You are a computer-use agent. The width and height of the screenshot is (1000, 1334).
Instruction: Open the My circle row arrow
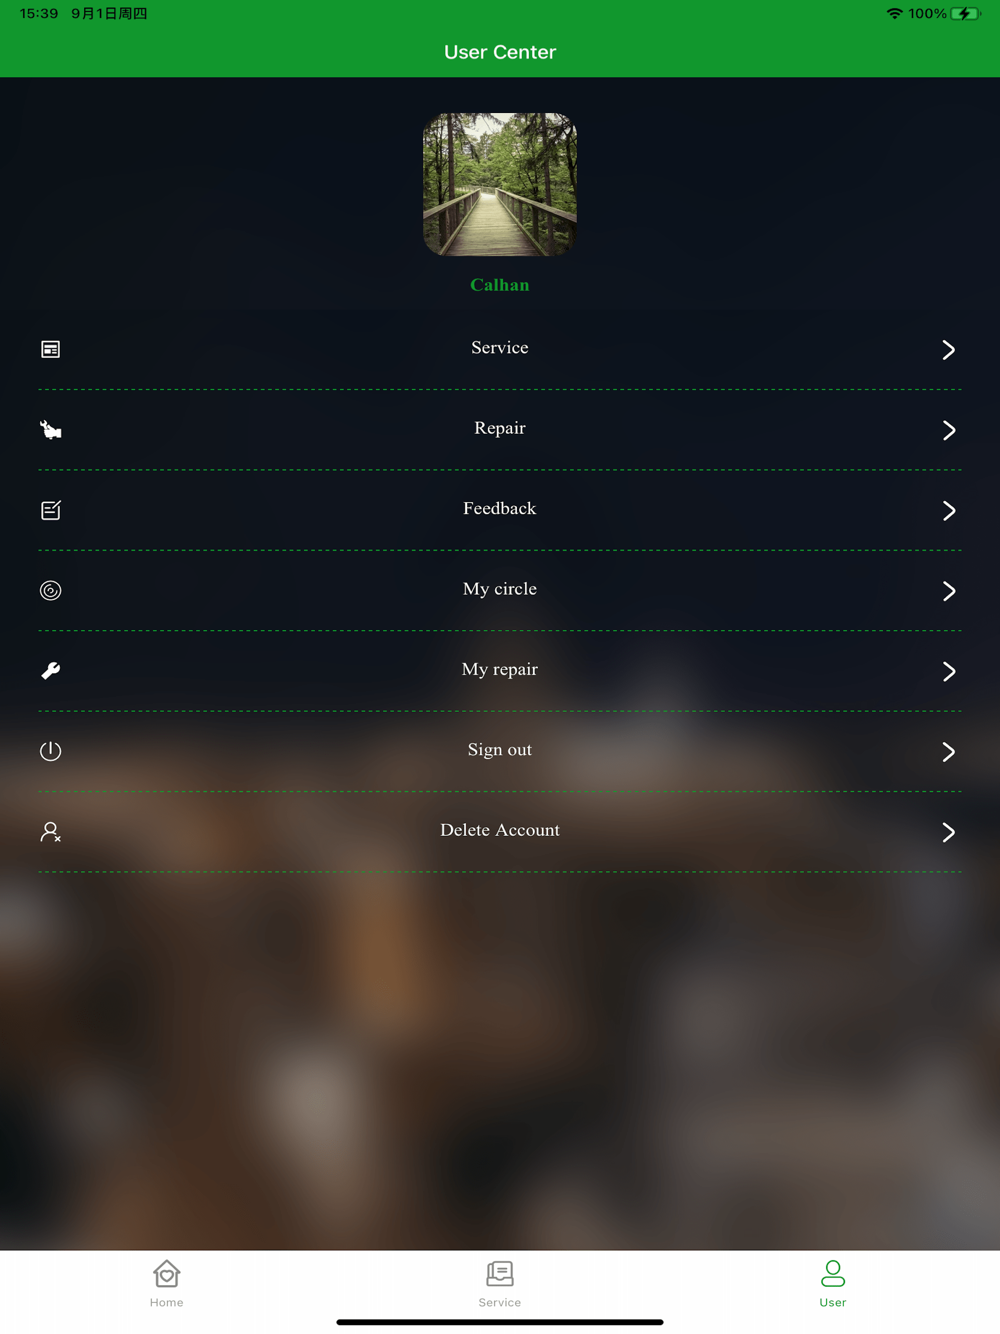click(948, 591)
